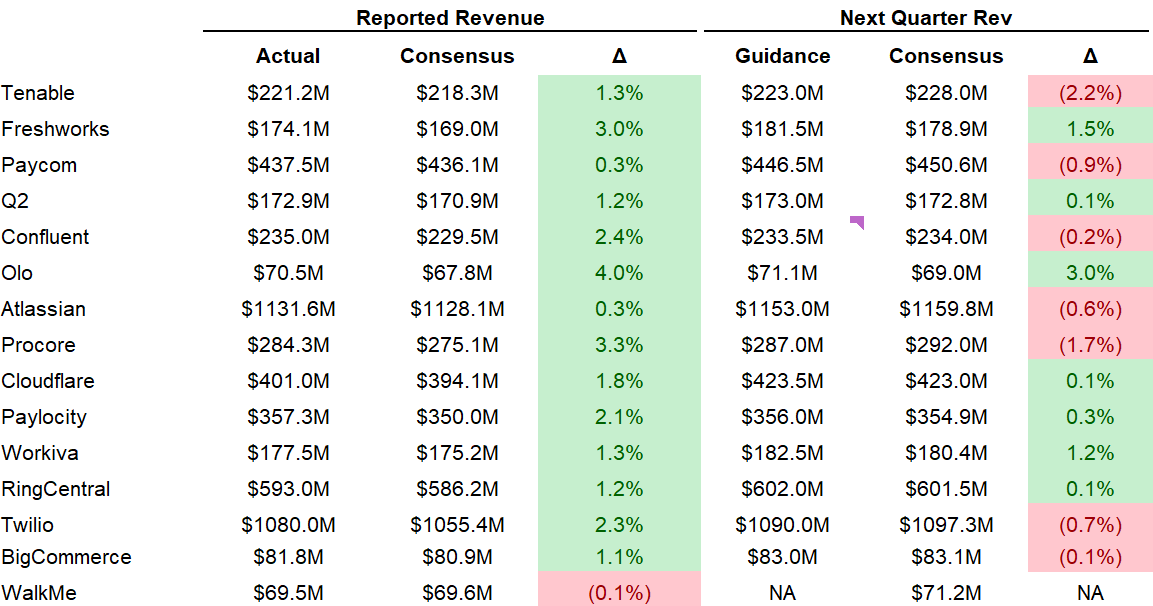Select the Atlassian row label
This screenshot has height=606, width=1153.
(x=43, y=310)
